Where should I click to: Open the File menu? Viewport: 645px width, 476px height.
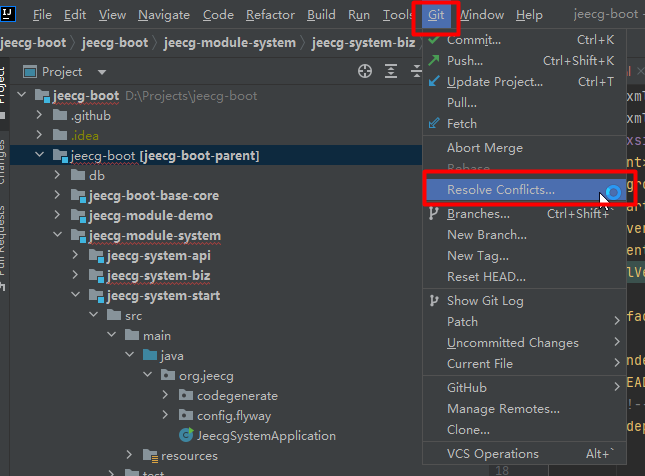42,15
